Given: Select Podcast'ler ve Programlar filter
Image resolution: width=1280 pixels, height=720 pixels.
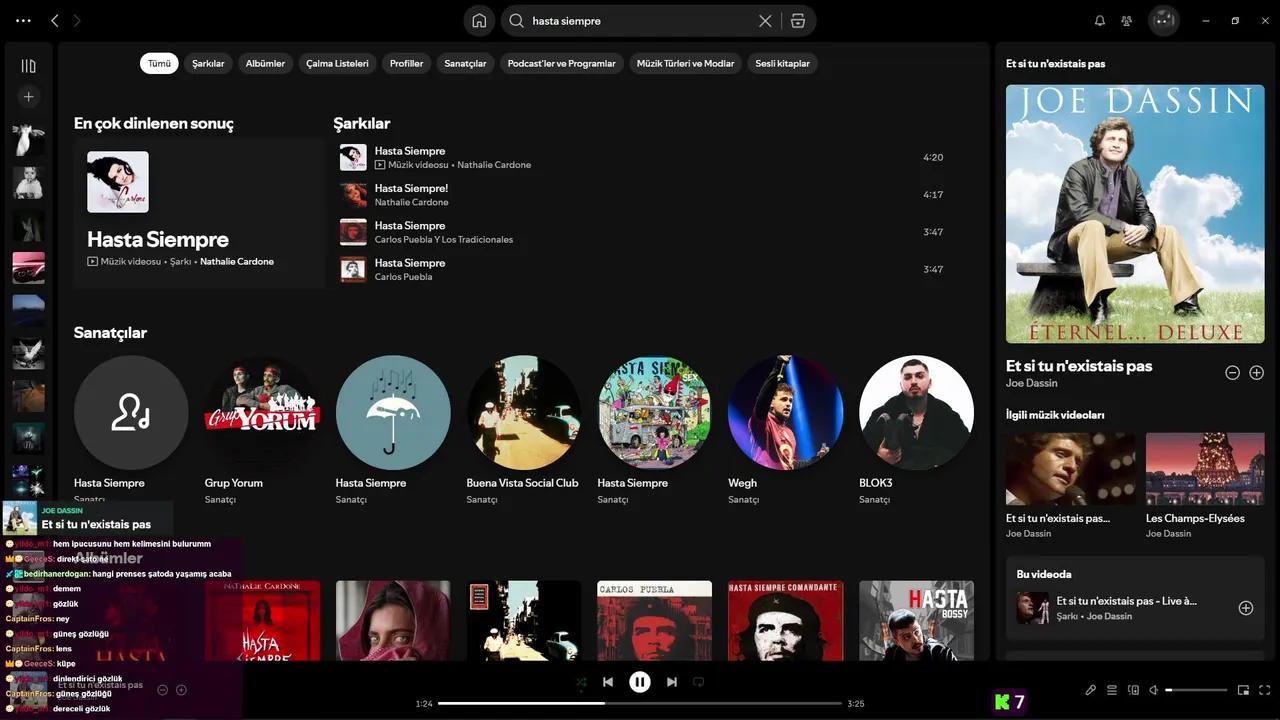Looking at the screenshot, I should click(x=561, y=63).
